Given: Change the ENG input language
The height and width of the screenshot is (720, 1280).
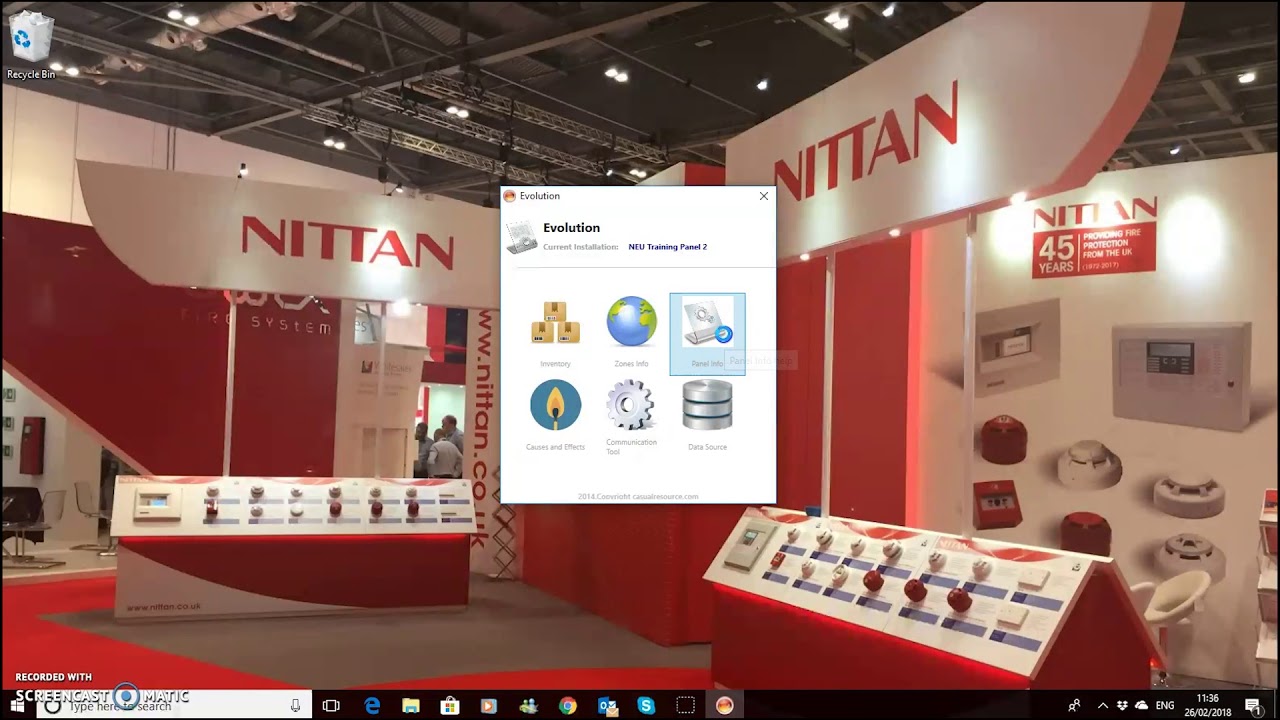Looking at the screenshot, I should click(x=1165, y=705).
